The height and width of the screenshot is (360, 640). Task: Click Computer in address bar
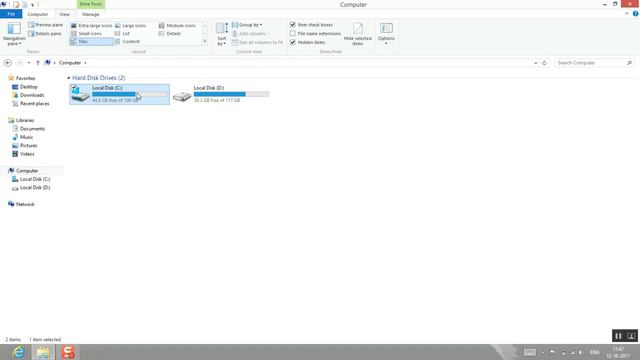coord(70,63)
